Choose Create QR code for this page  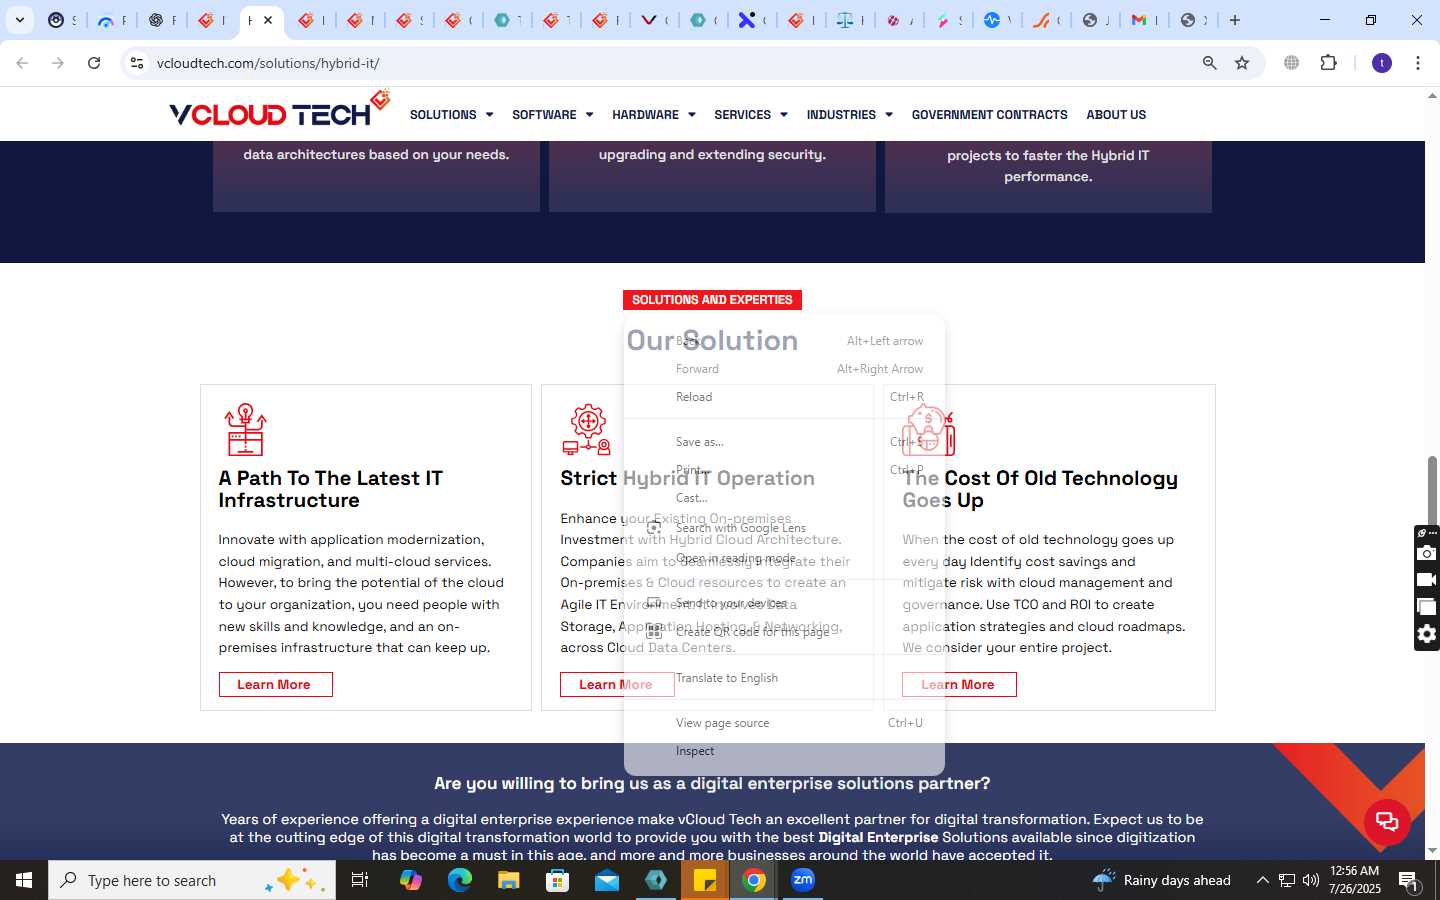(784, 632)
